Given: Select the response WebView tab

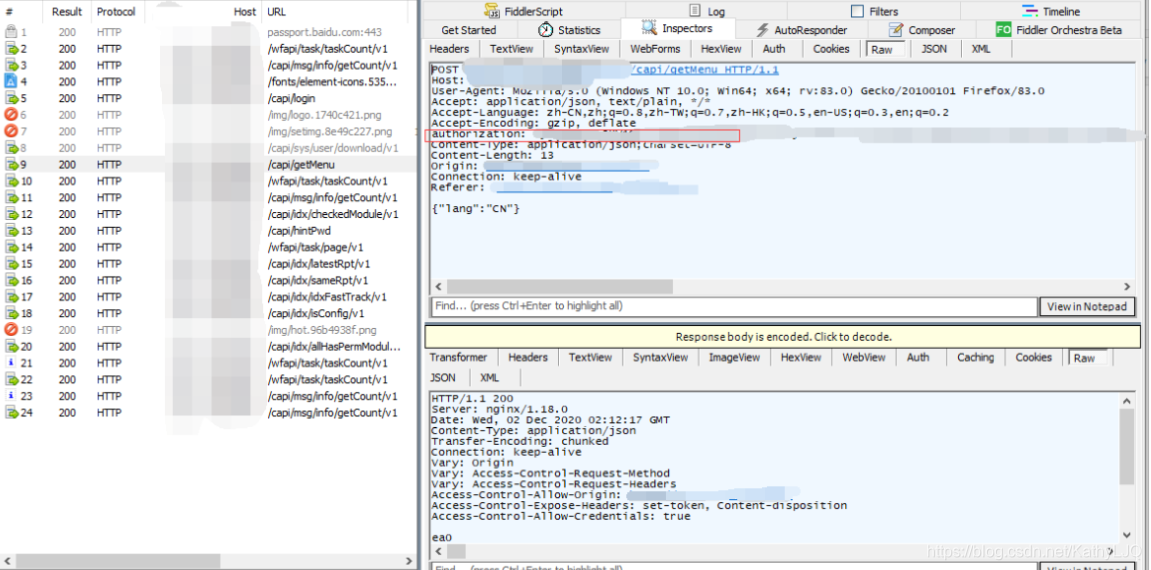Looking at the screenshot, I should 864,357.
